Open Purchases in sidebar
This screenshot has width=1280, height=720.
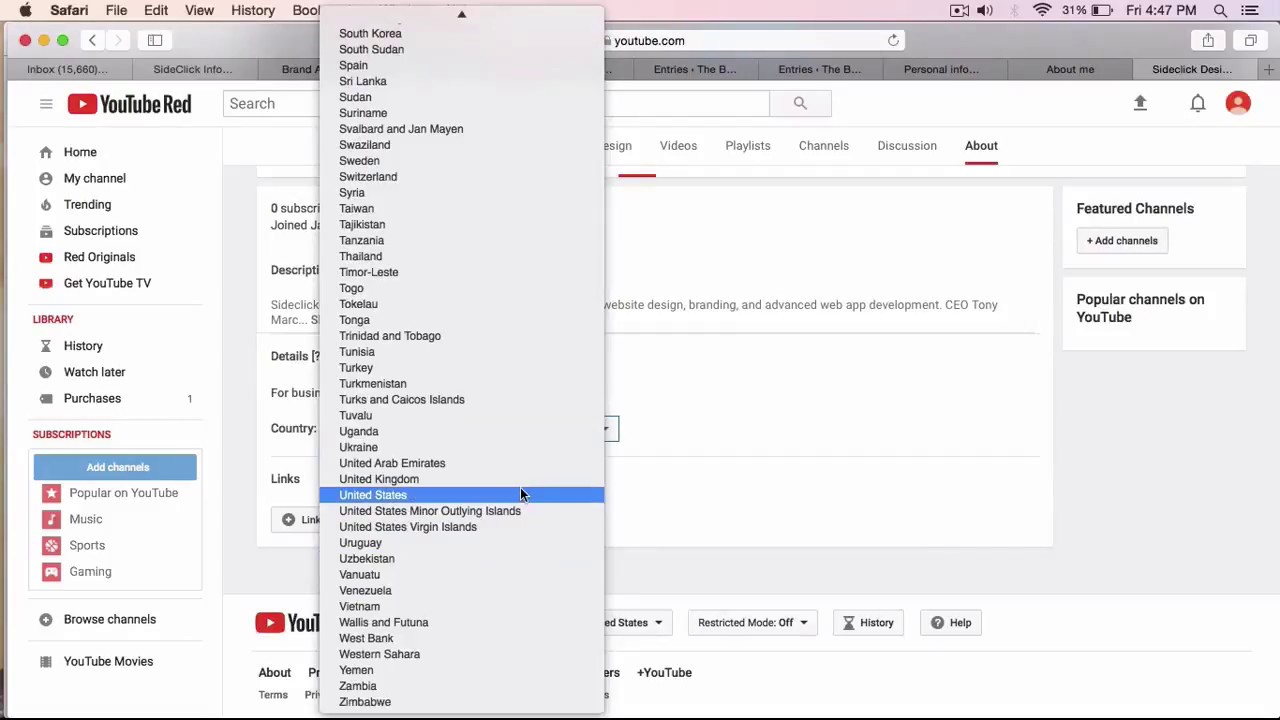coord(92,398)
